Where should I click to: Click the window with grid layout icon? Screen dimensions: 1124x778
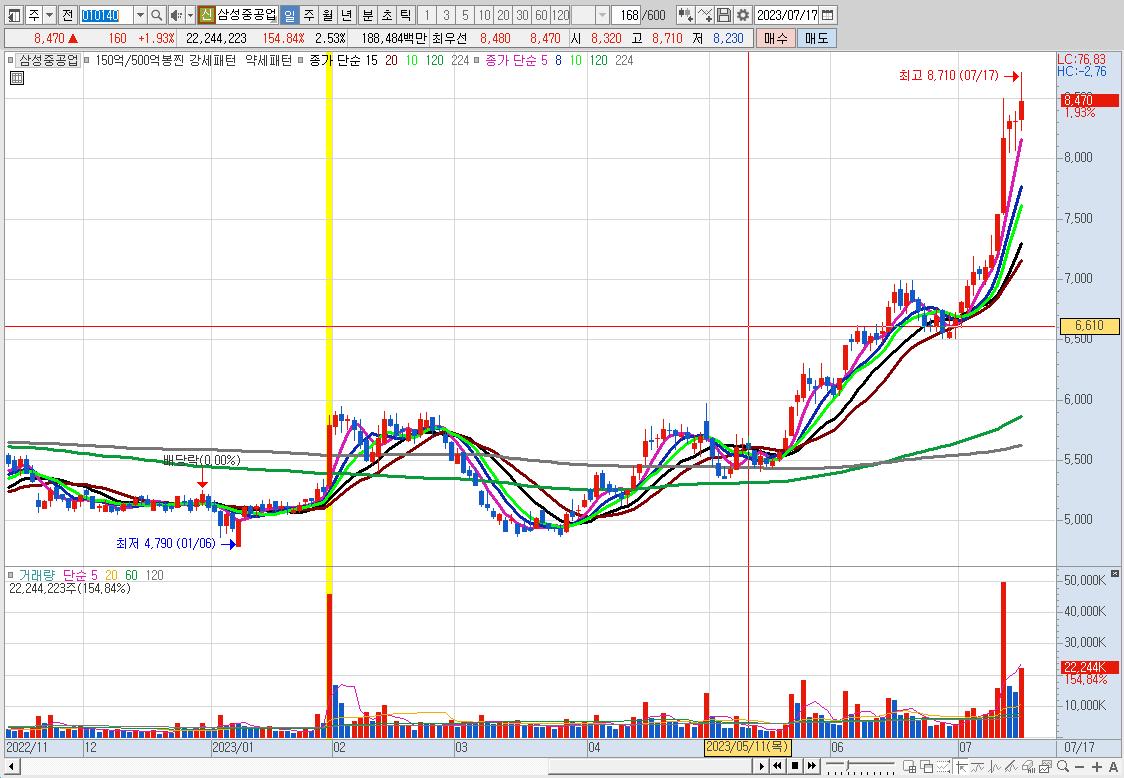(x=910, y=767)
